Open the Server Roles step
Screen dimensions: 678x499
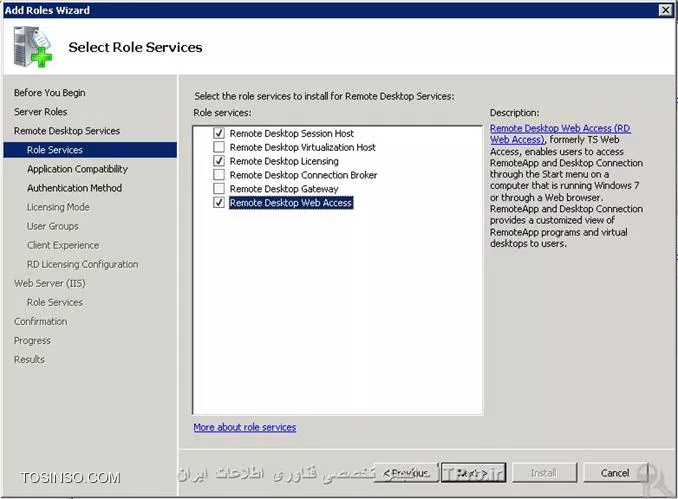click(41, 112)
